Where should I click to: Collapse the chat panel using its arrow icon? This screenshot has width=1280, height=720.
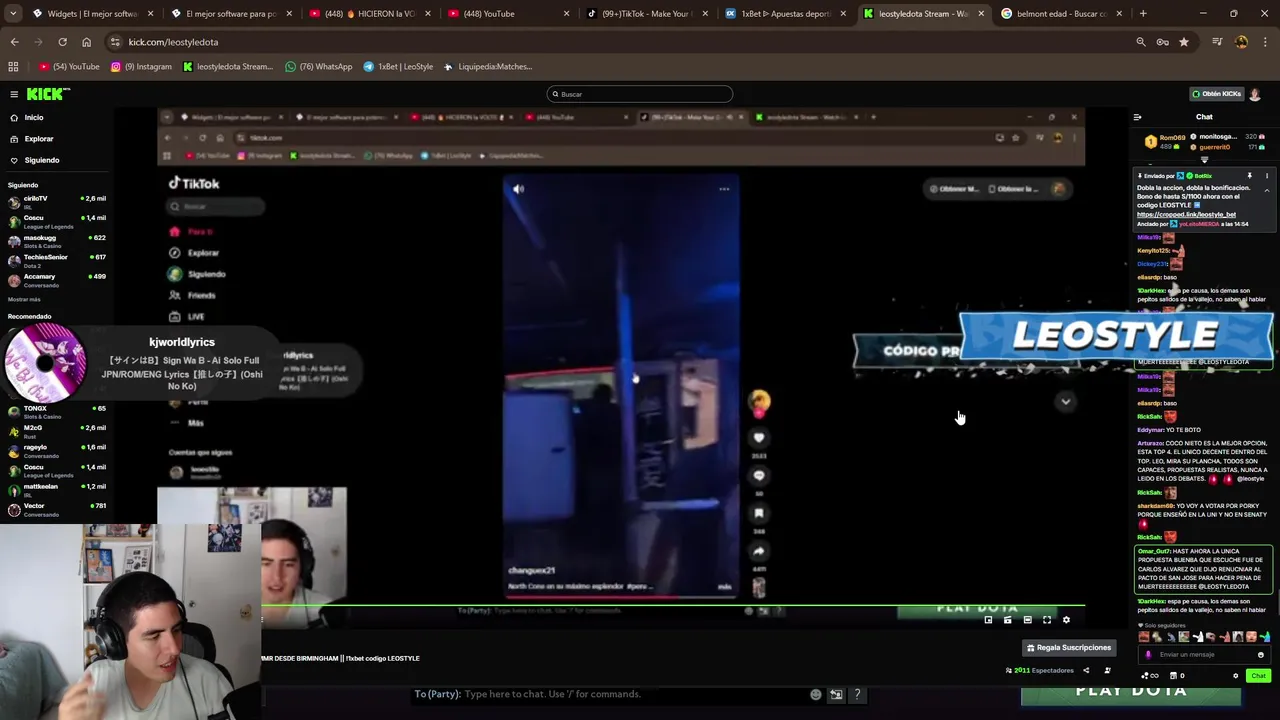click(x=1137, y=117)
